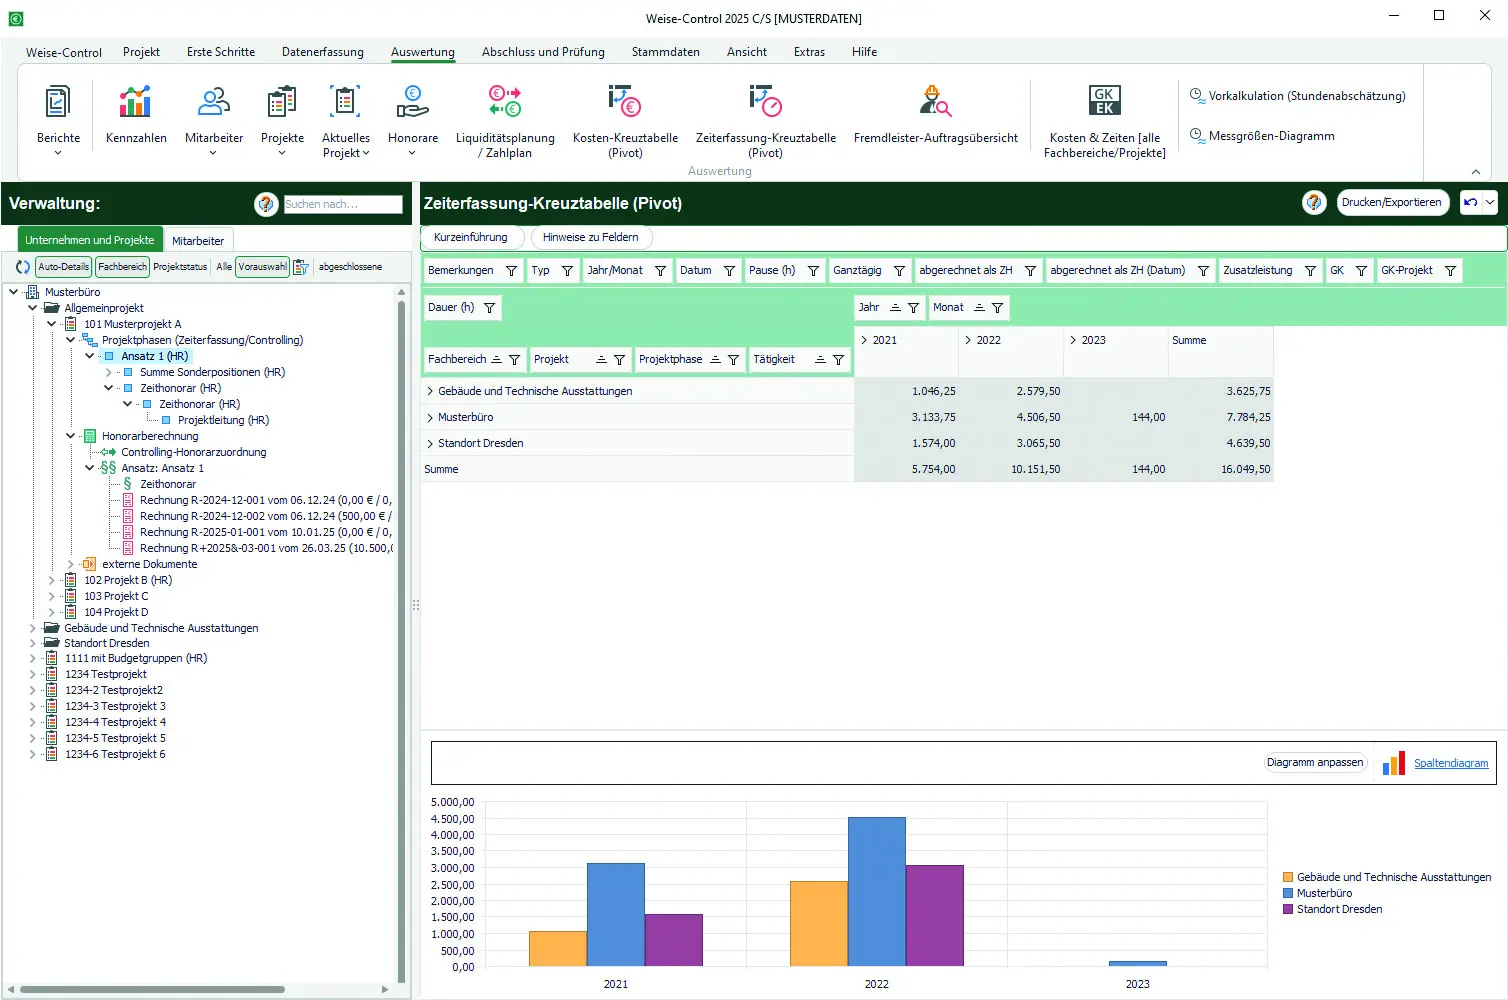Switch to the Mitarbeiter tab
Screen dimensions: 1508x1000
click(x=198, y=241)
